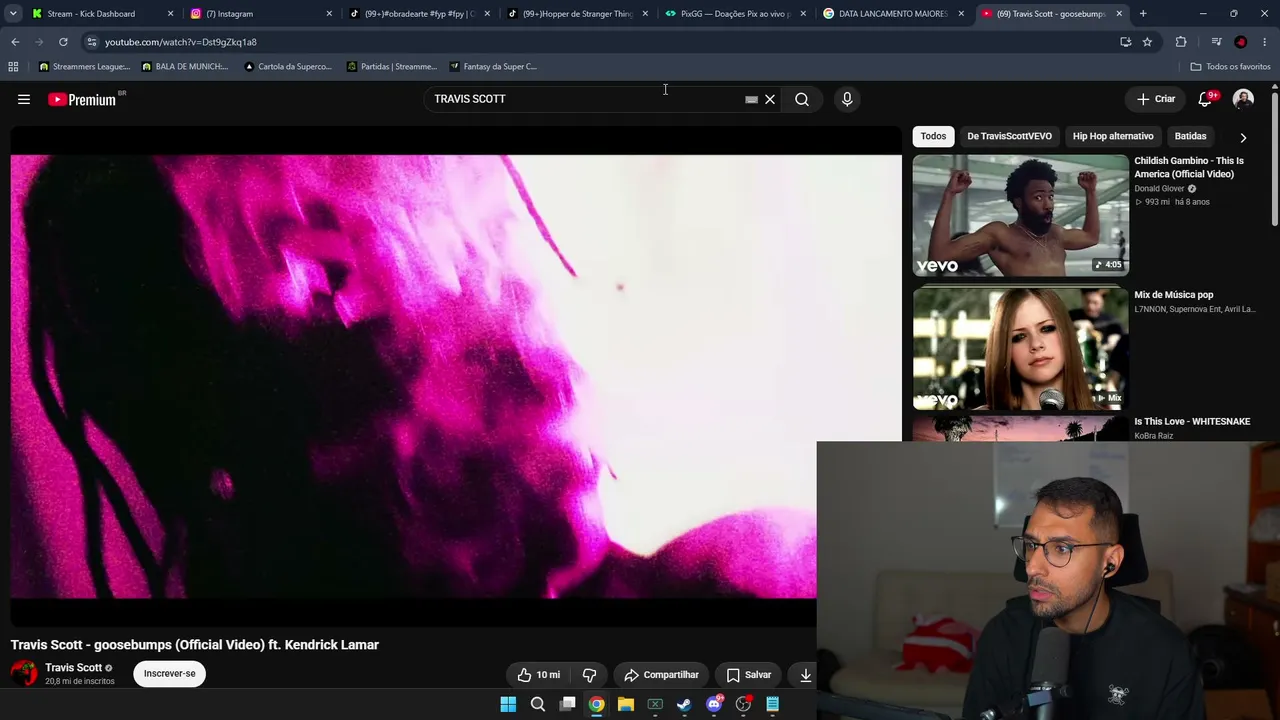Go to YouTube Premium home logo
1280x720 pixels.
(x=84, y=99)
